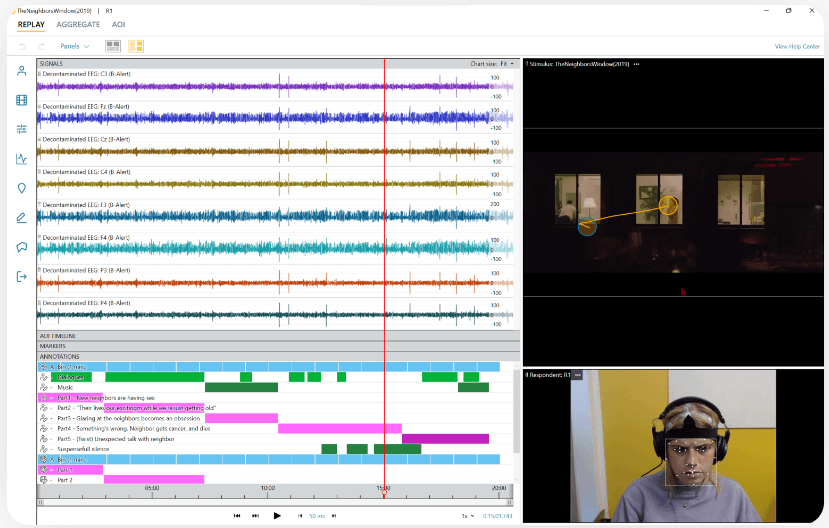Click the annotation icon beside Dialogues row
Image resolution: width=829 pixels, height=528 pixels.
44,377
